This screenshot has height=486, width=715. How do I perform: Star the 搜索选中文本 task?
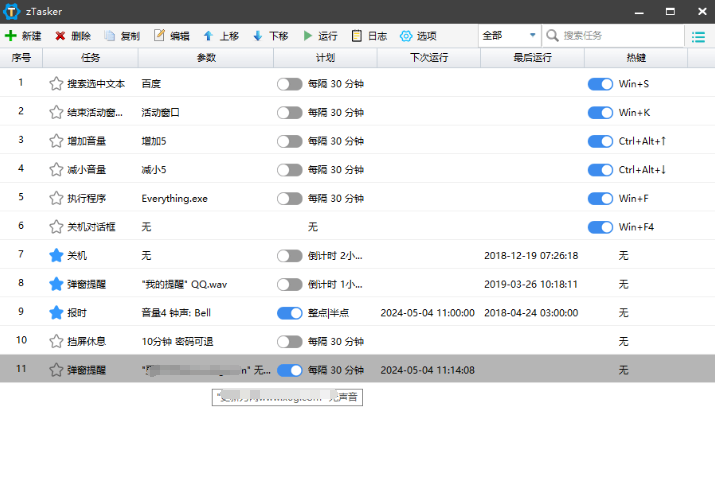click(56, 84)
